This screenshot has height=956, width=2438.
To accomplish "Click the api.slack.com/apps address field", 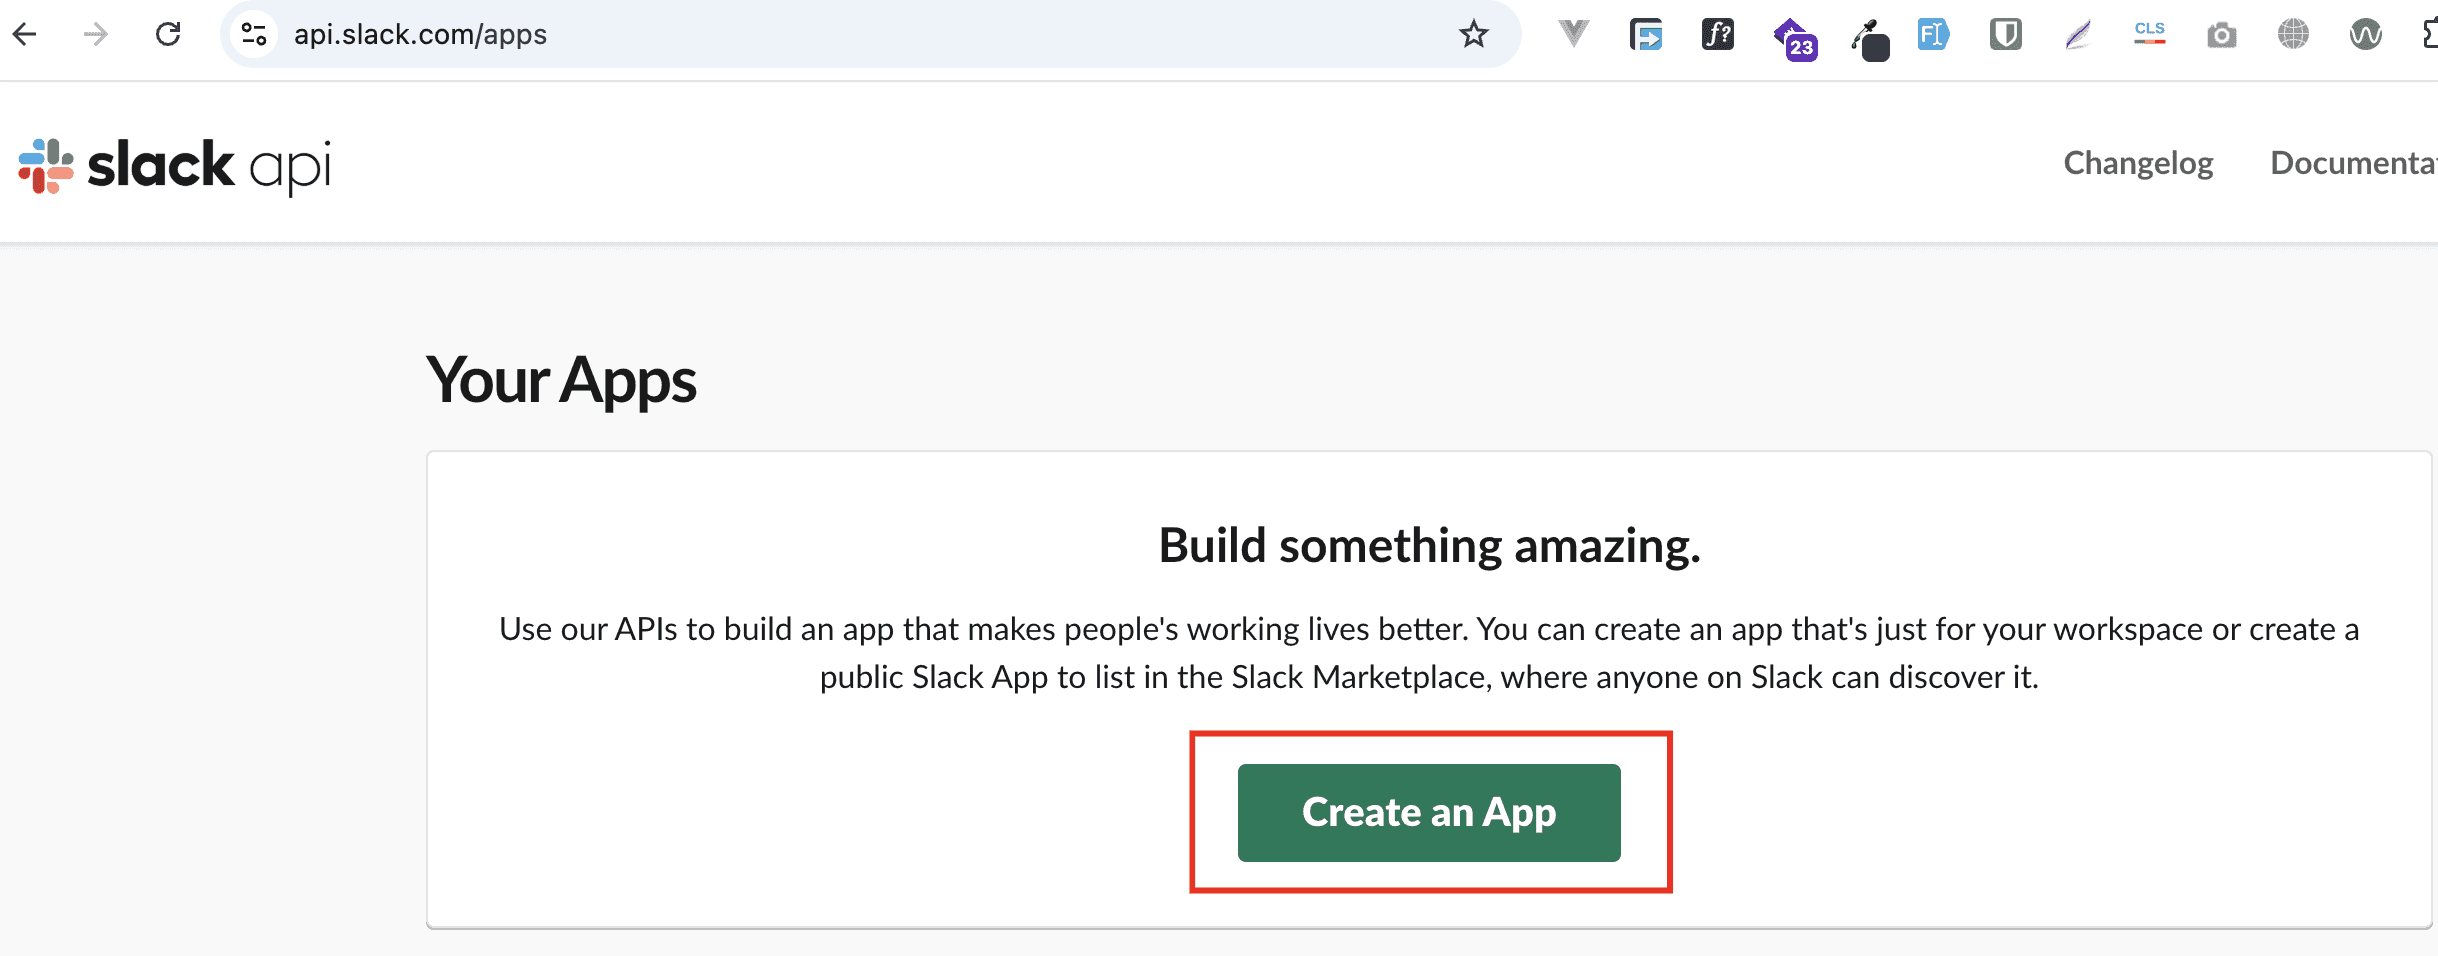I will pos(870,34).
